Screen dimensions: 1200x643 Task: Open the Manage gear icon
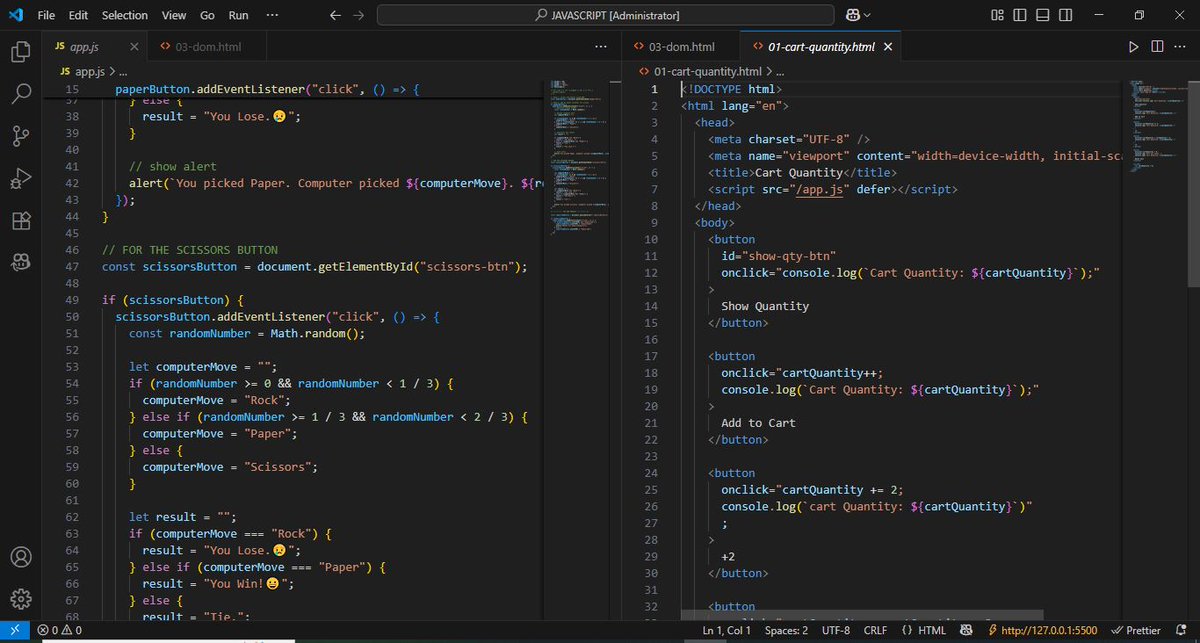click(20, 599)
